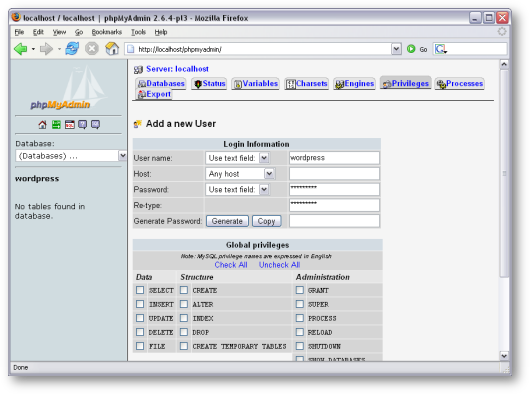Open the Export tab
The width and height of the screenshot is (530, 394).
click(154, 94)
